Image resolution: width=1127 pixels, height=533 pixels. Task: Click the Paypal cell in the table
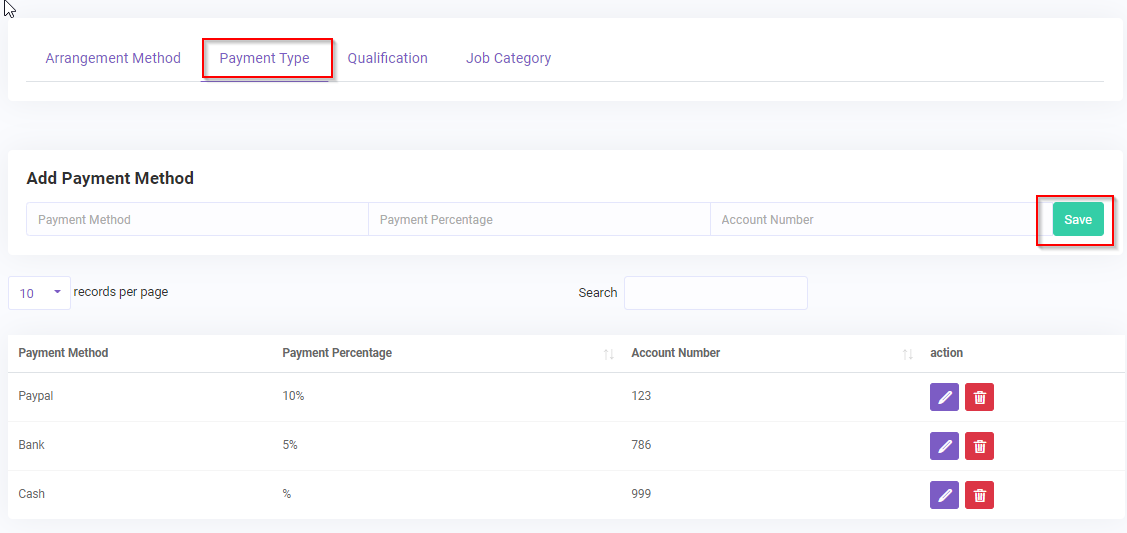(36, 396)
